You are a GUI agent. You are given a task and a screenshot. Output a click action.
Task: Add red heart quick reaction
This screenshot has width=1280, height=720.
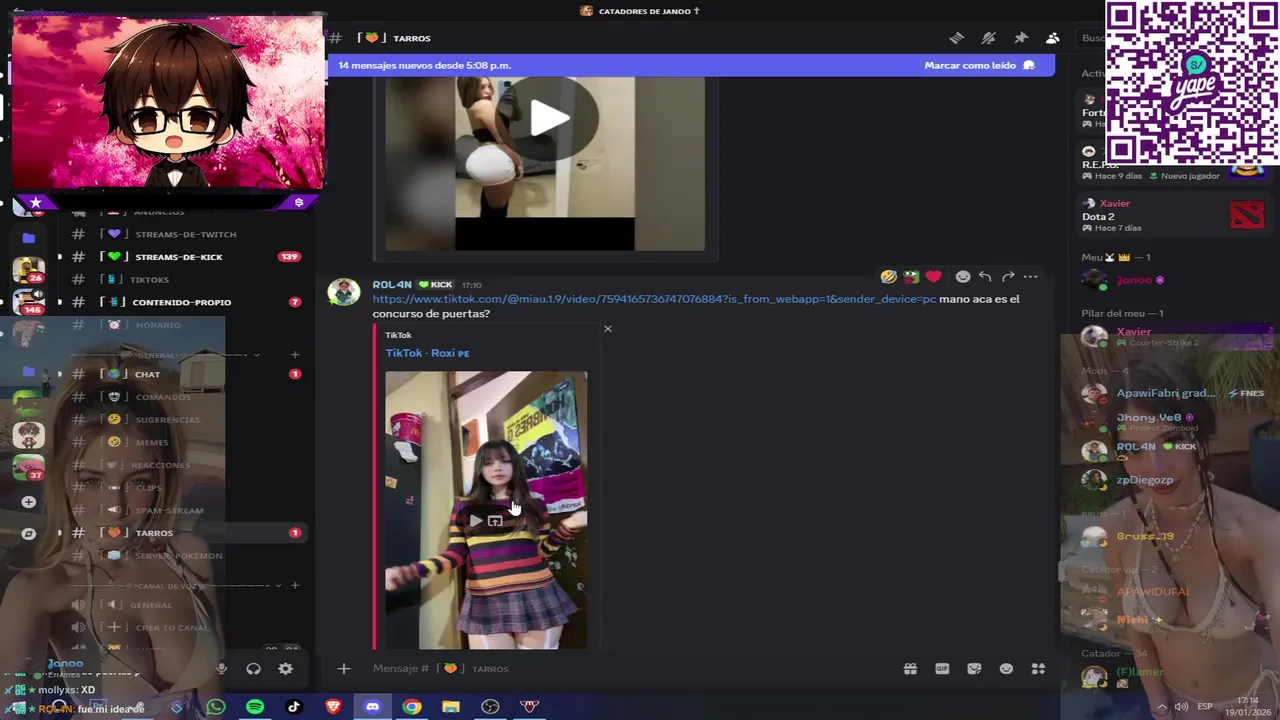pos(933,277)
